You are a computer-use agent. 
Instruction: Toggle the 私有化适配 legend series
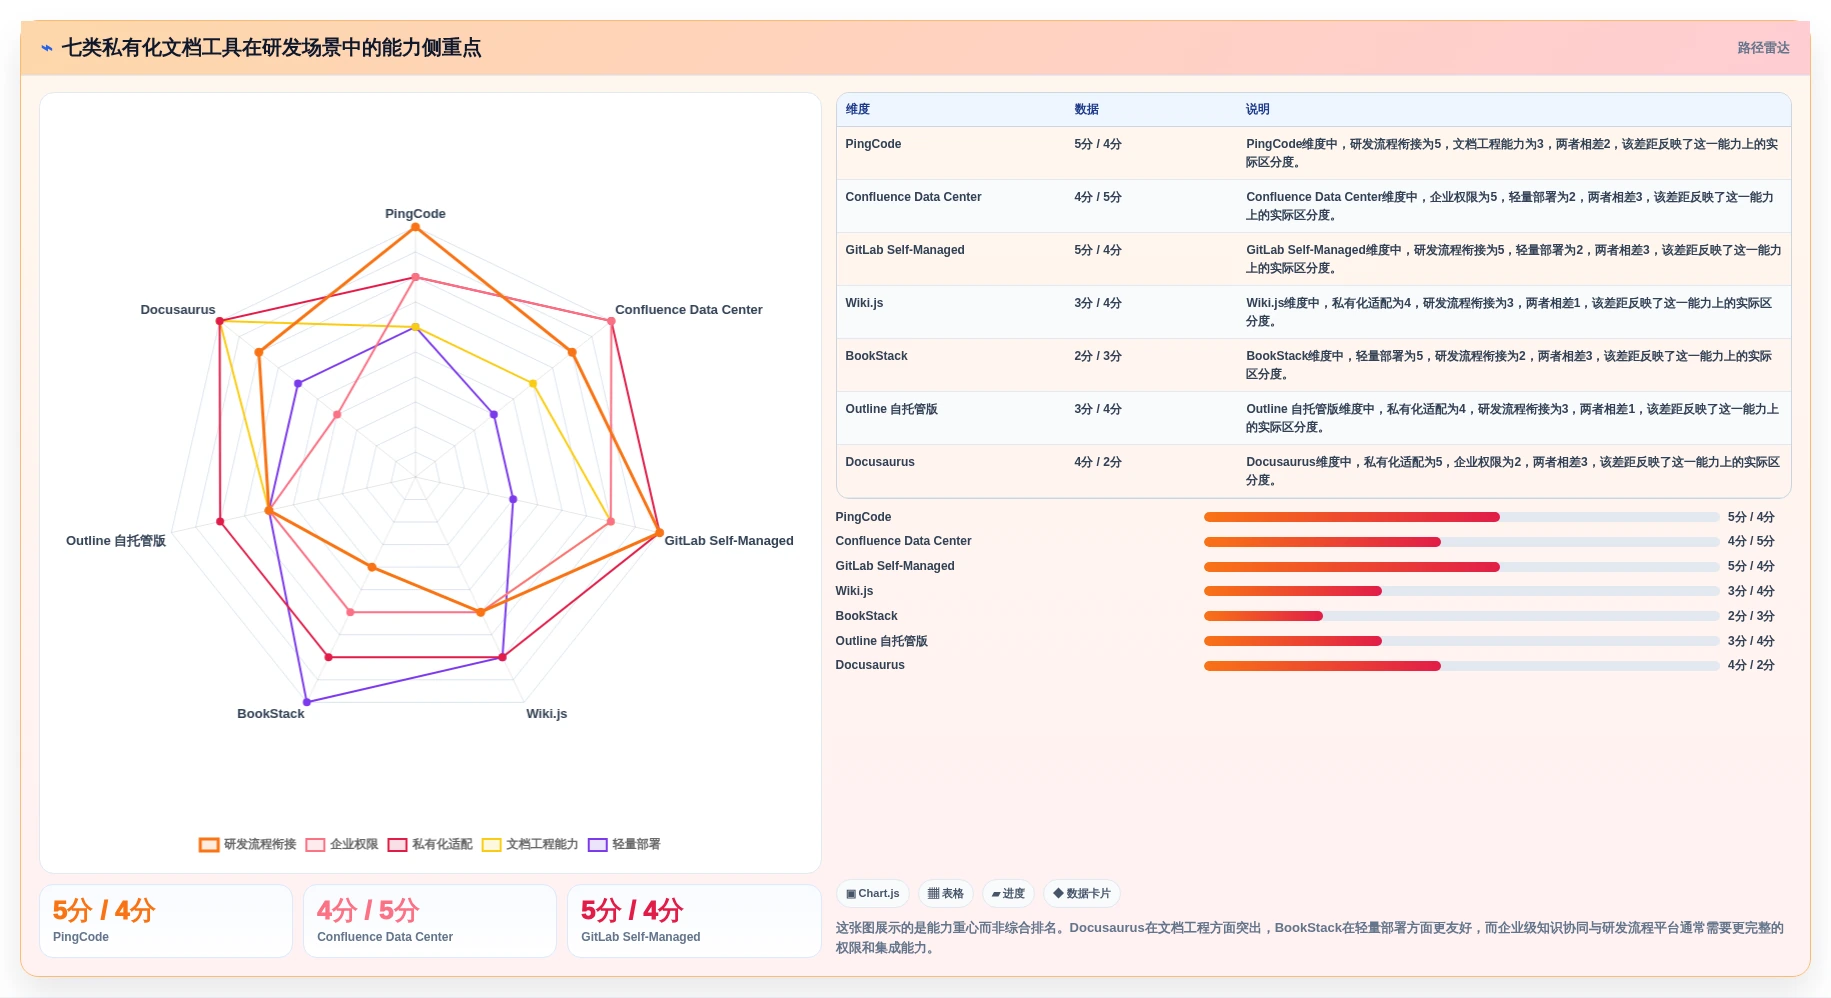[430, 844]
